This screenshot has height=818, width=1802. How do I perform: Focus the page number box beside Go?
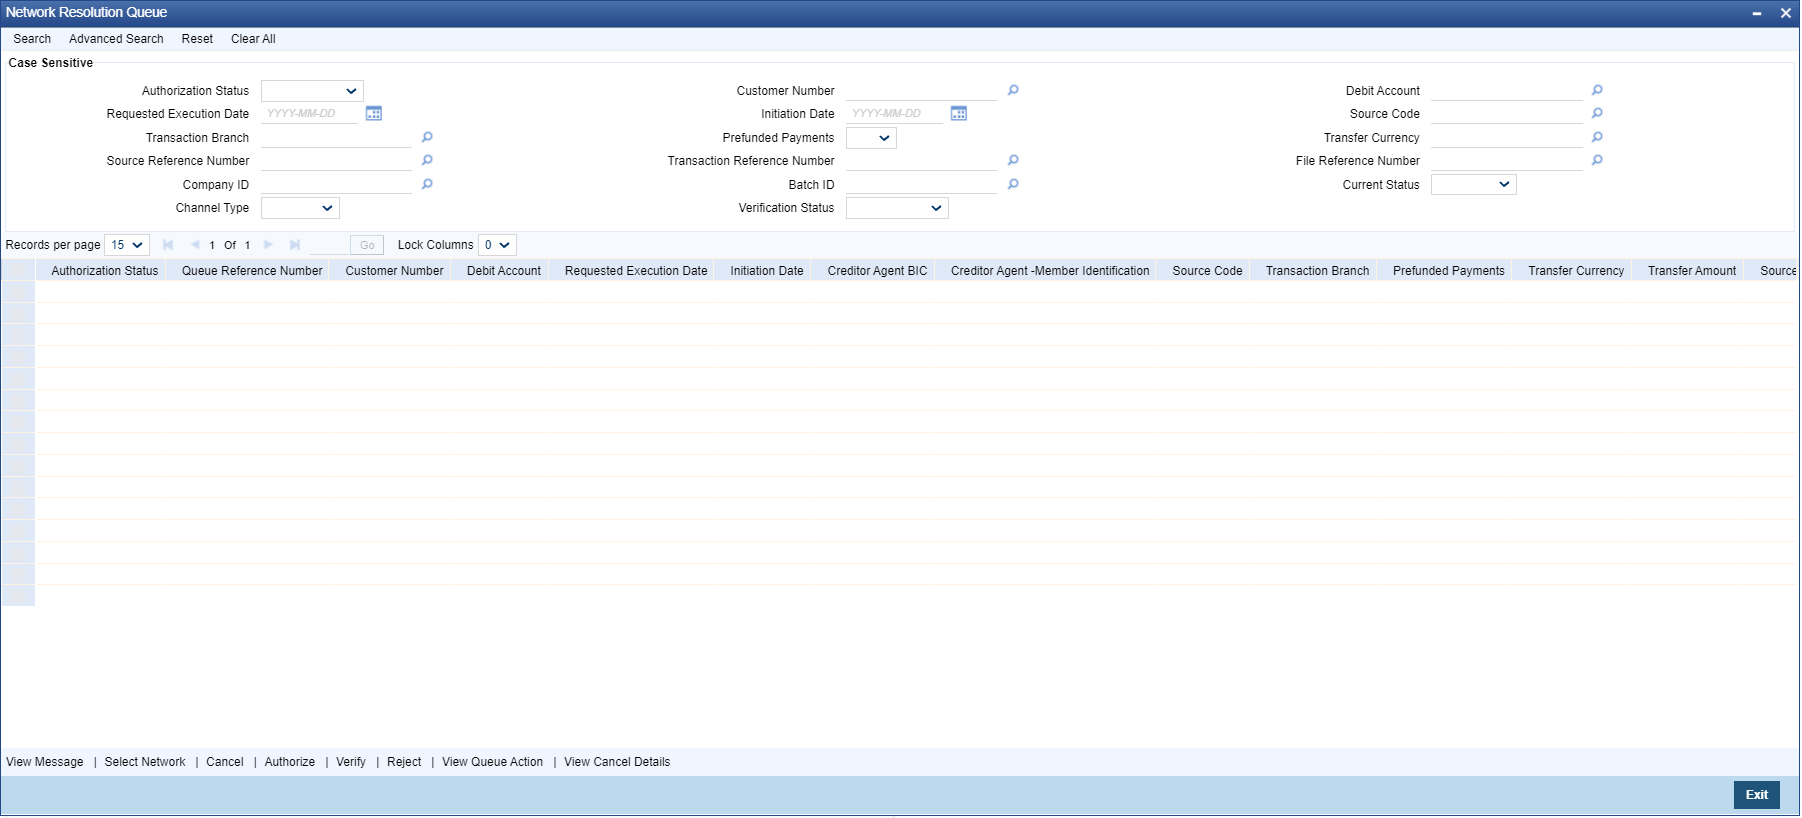(328, 245)
